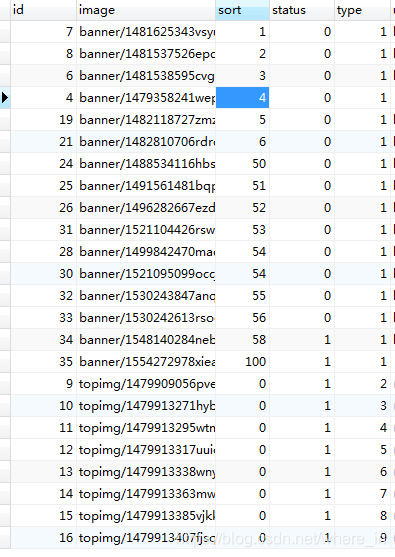The height and width of the screenshot is (557, 395).
Task: Select image cell banner/1482118727zm
Action: click(146, 119)
